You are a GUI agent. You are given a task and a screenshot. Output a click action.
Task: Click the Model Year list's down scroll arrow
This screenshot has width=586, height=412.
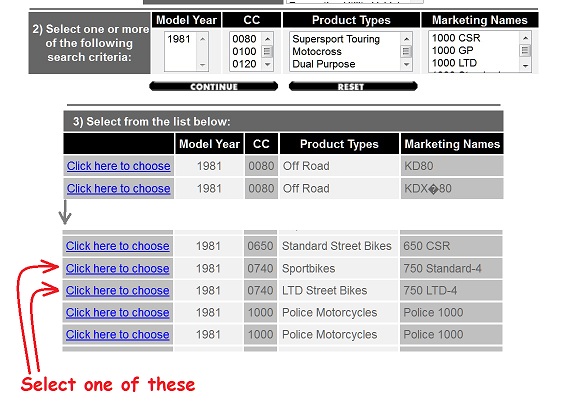202,65
